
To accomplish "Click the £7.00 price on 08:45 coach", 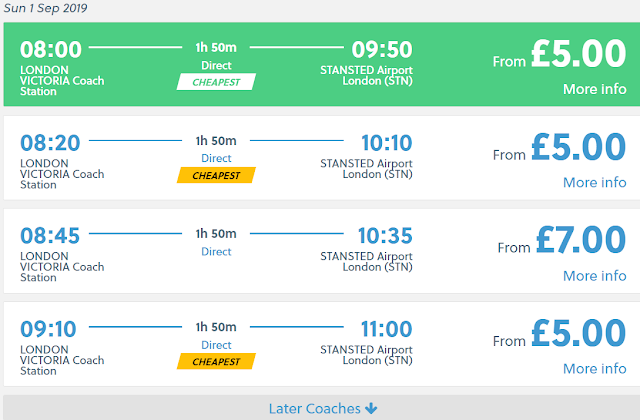I will pyautogui.click(x=580, y=241).
